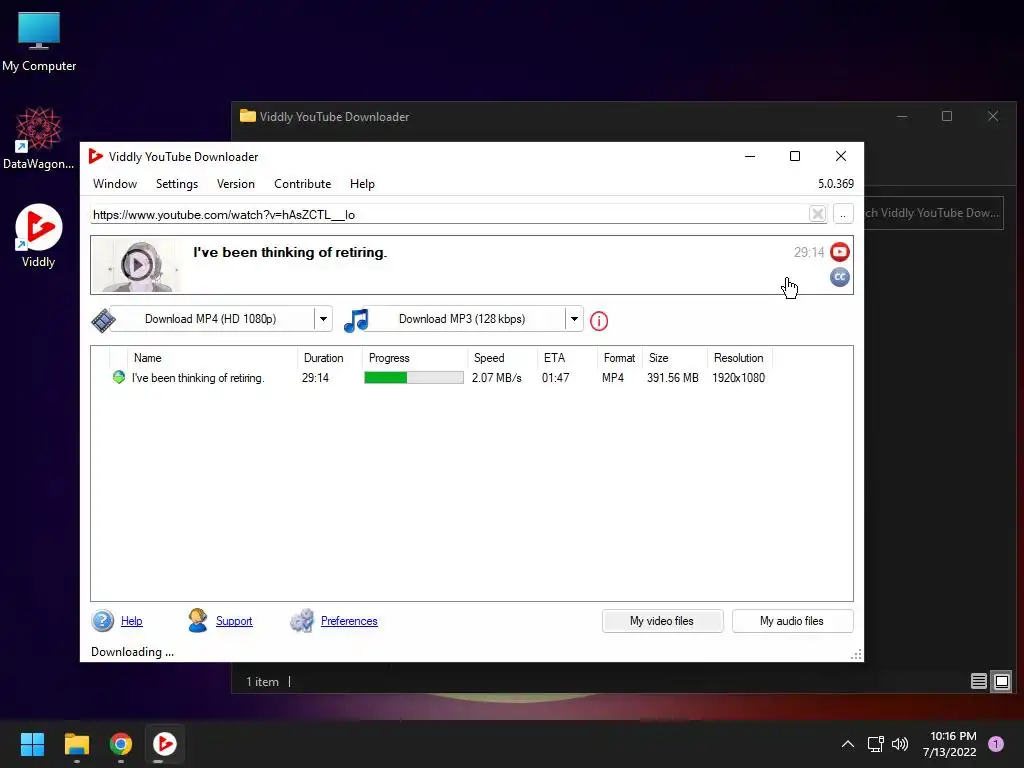Click the Support person icon

point(197,620)
